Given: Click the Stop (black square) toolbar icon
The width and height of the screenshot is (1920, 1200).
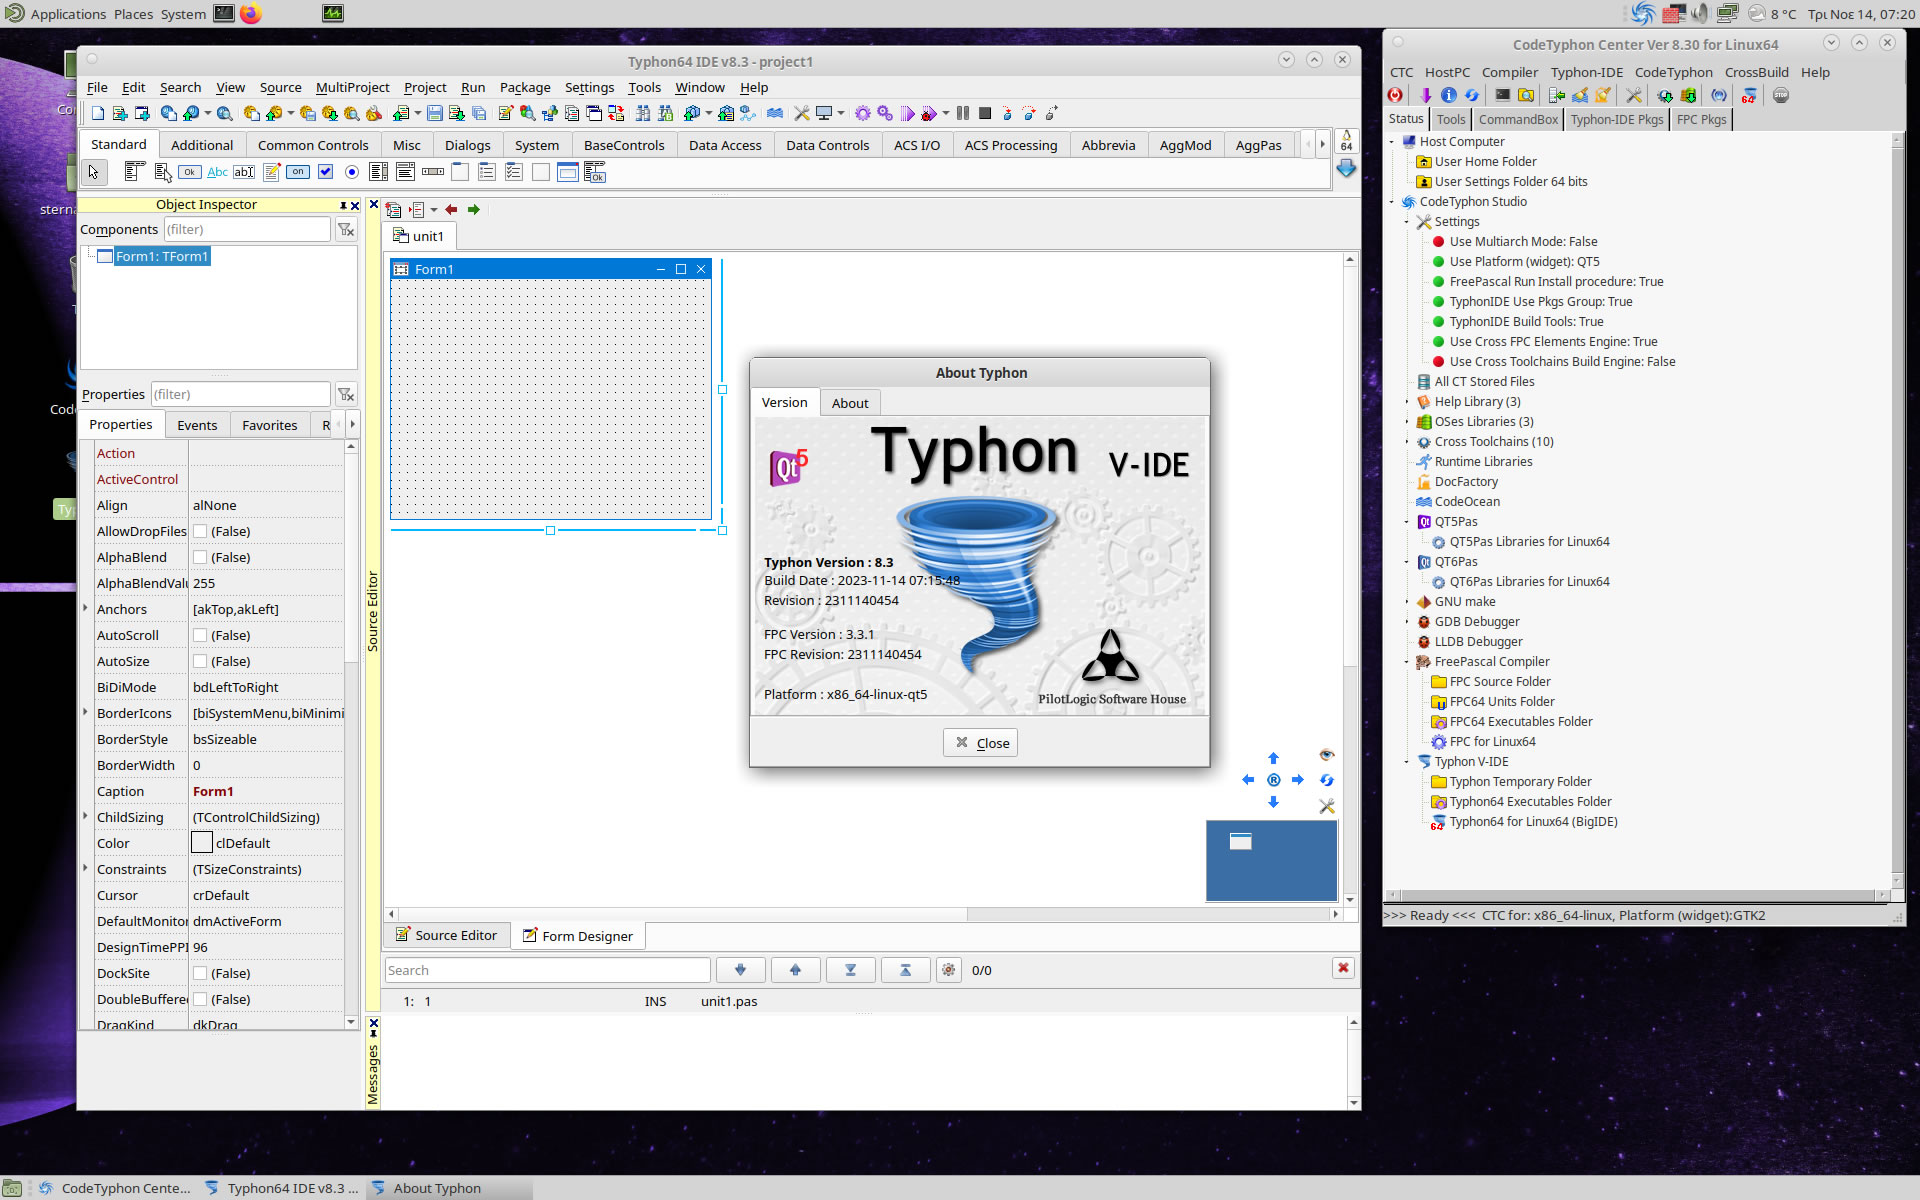Looking at the screenshot, I should [x=985, y=113].
